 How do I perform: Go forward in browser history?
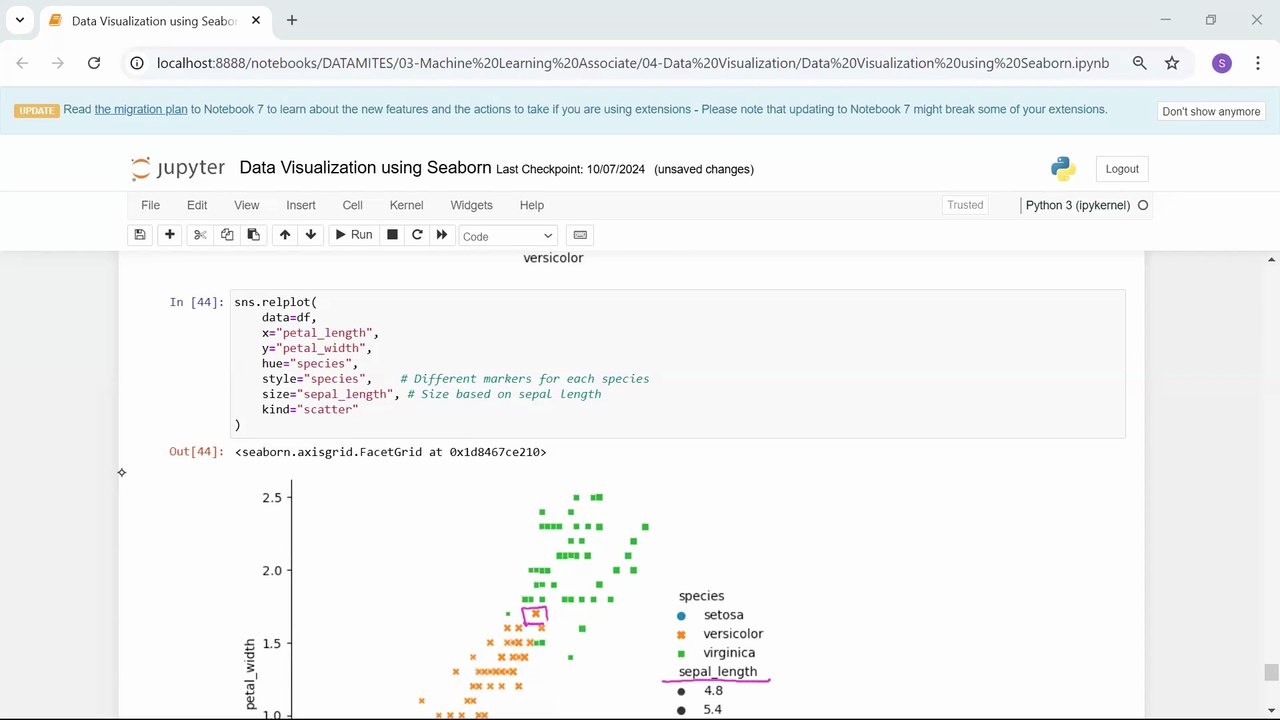pos(58,63)
